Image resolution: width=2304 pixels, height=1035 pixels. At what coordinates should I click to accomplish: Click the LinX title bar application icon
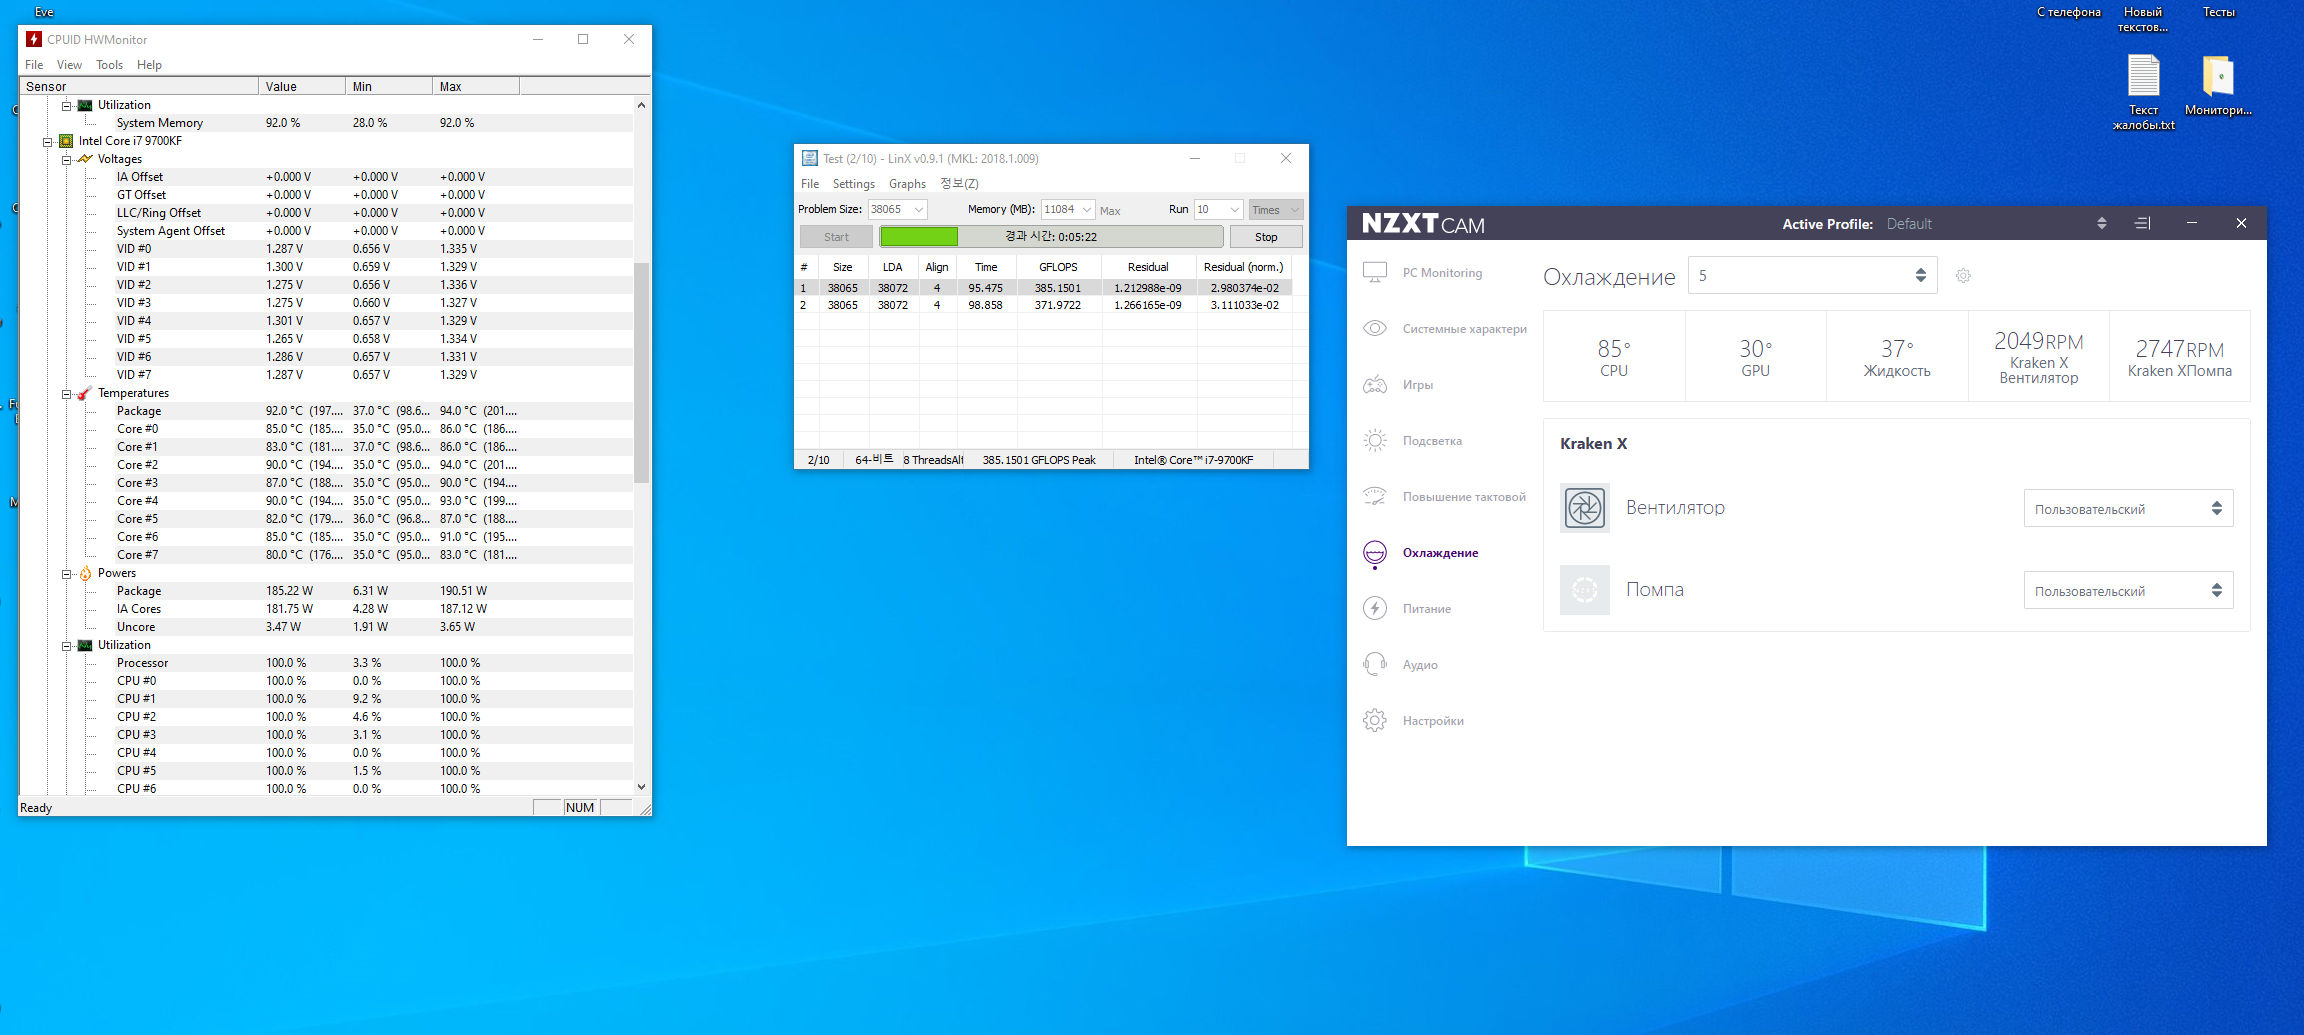(x=809, y=158)
